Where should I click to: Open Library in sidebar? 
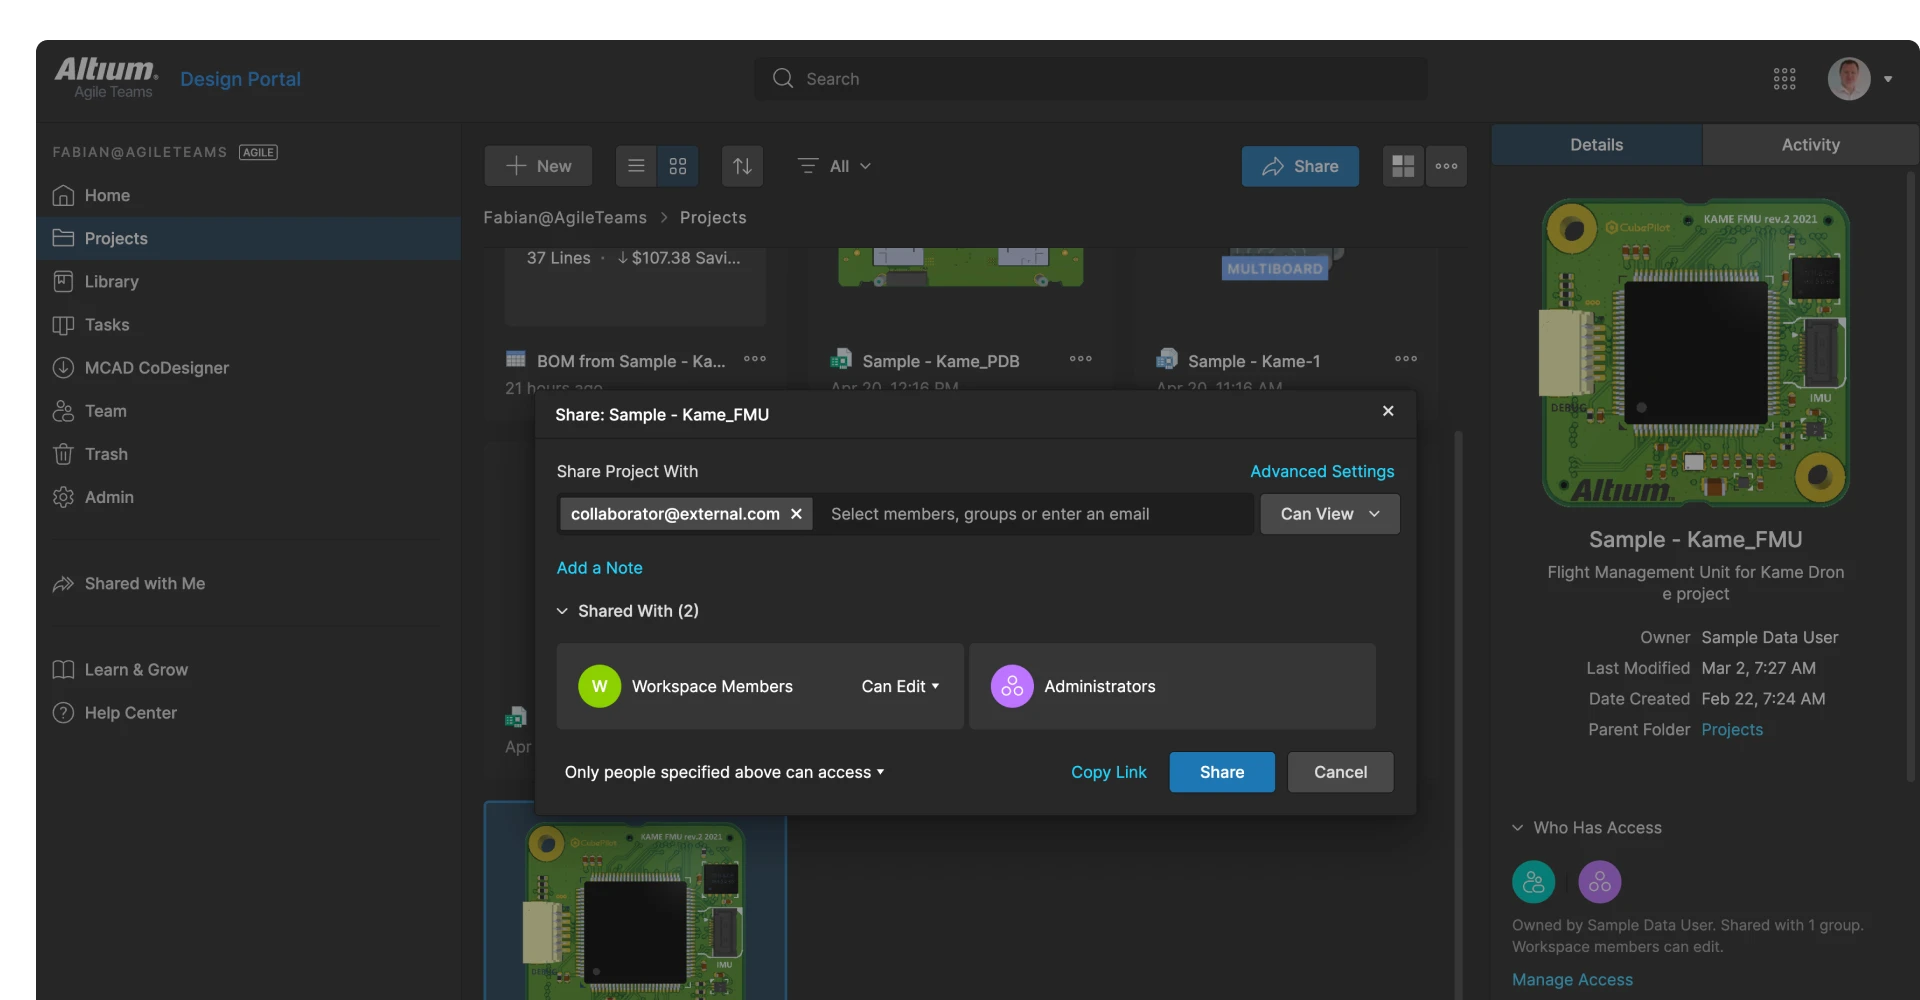tap(248, 282)
